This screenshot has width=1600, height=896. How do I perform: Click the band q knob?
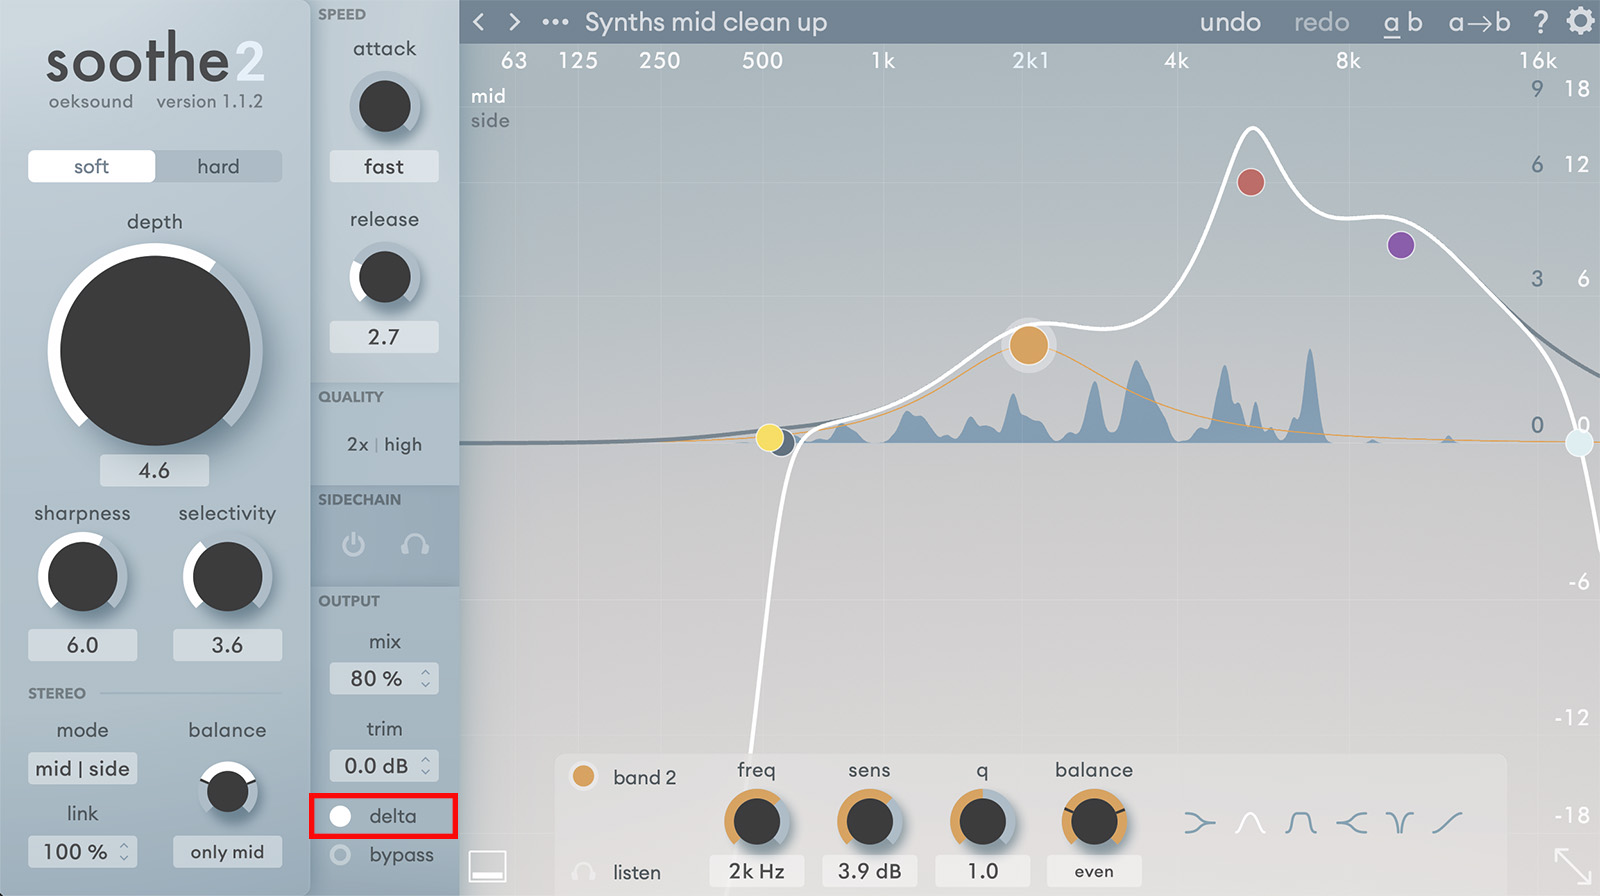[982, 822]
